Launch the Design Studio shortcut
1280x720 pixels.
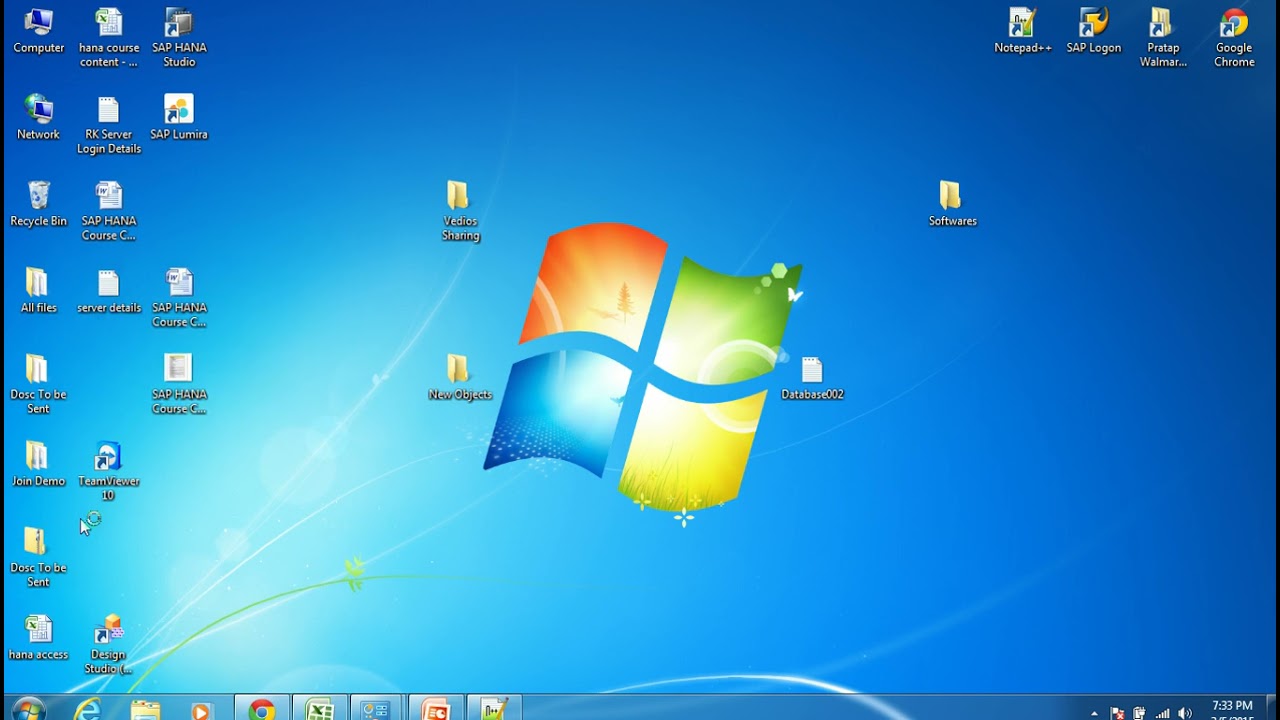pos(109,645)
